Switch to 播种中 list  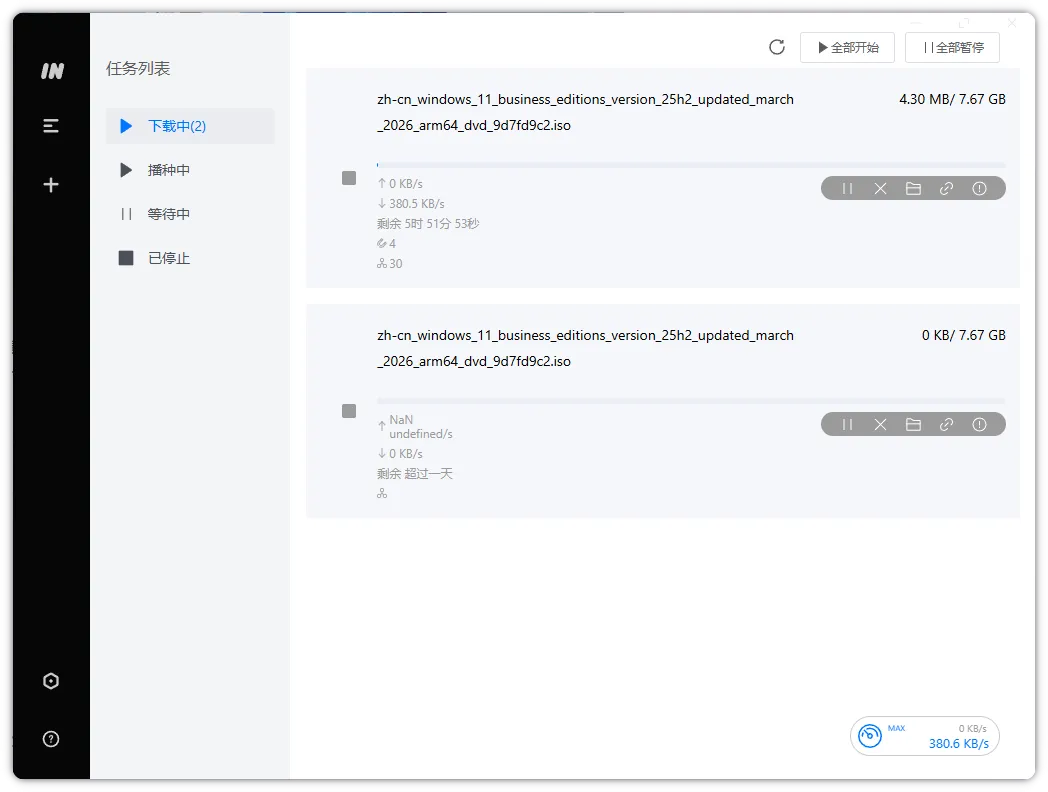(190, 170)
